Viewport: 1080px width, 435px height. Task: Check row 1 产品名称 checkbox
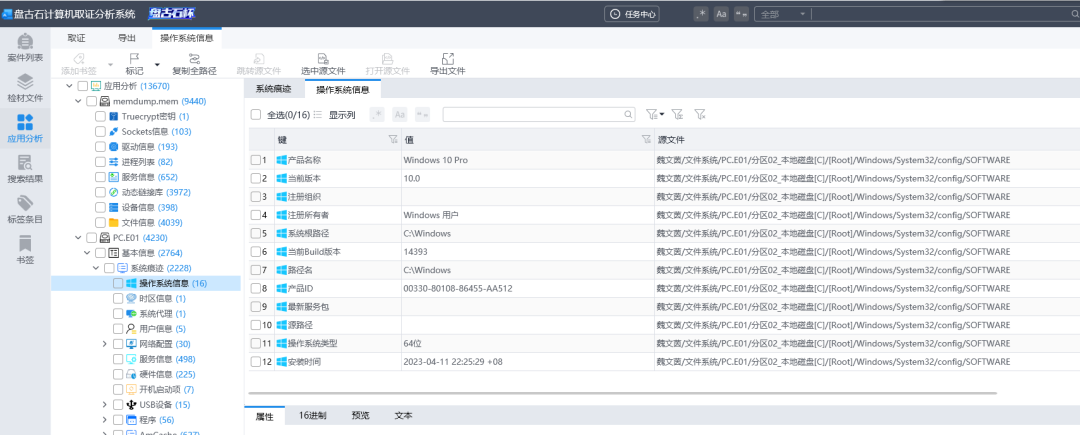coord(256,160)
